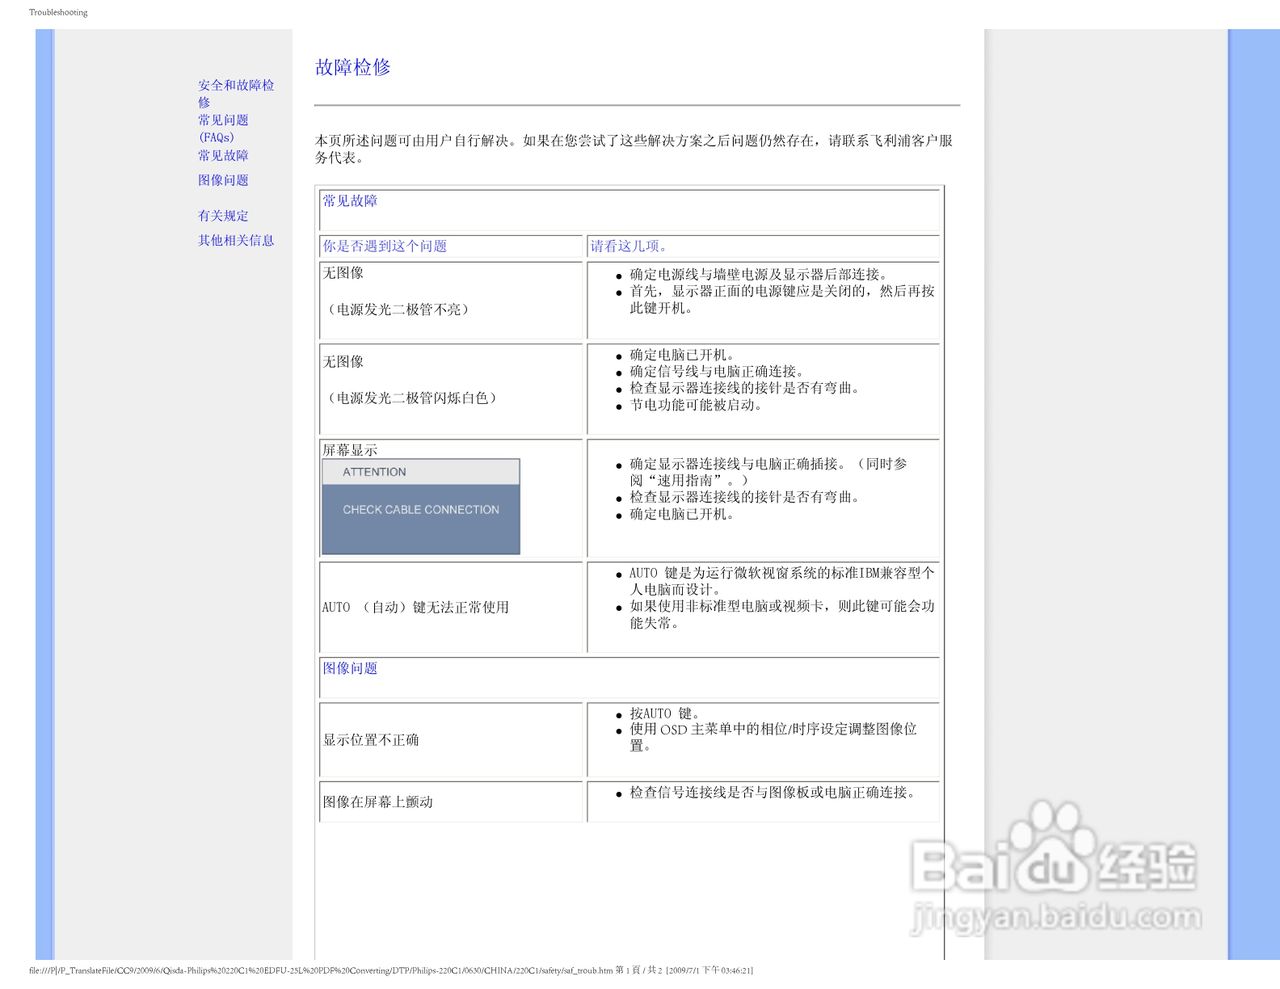Screen dimensions: 1280x989
Task: Click the 确定显示器连接线与电脑正确插接 bullet
Action: click(768, 472)
